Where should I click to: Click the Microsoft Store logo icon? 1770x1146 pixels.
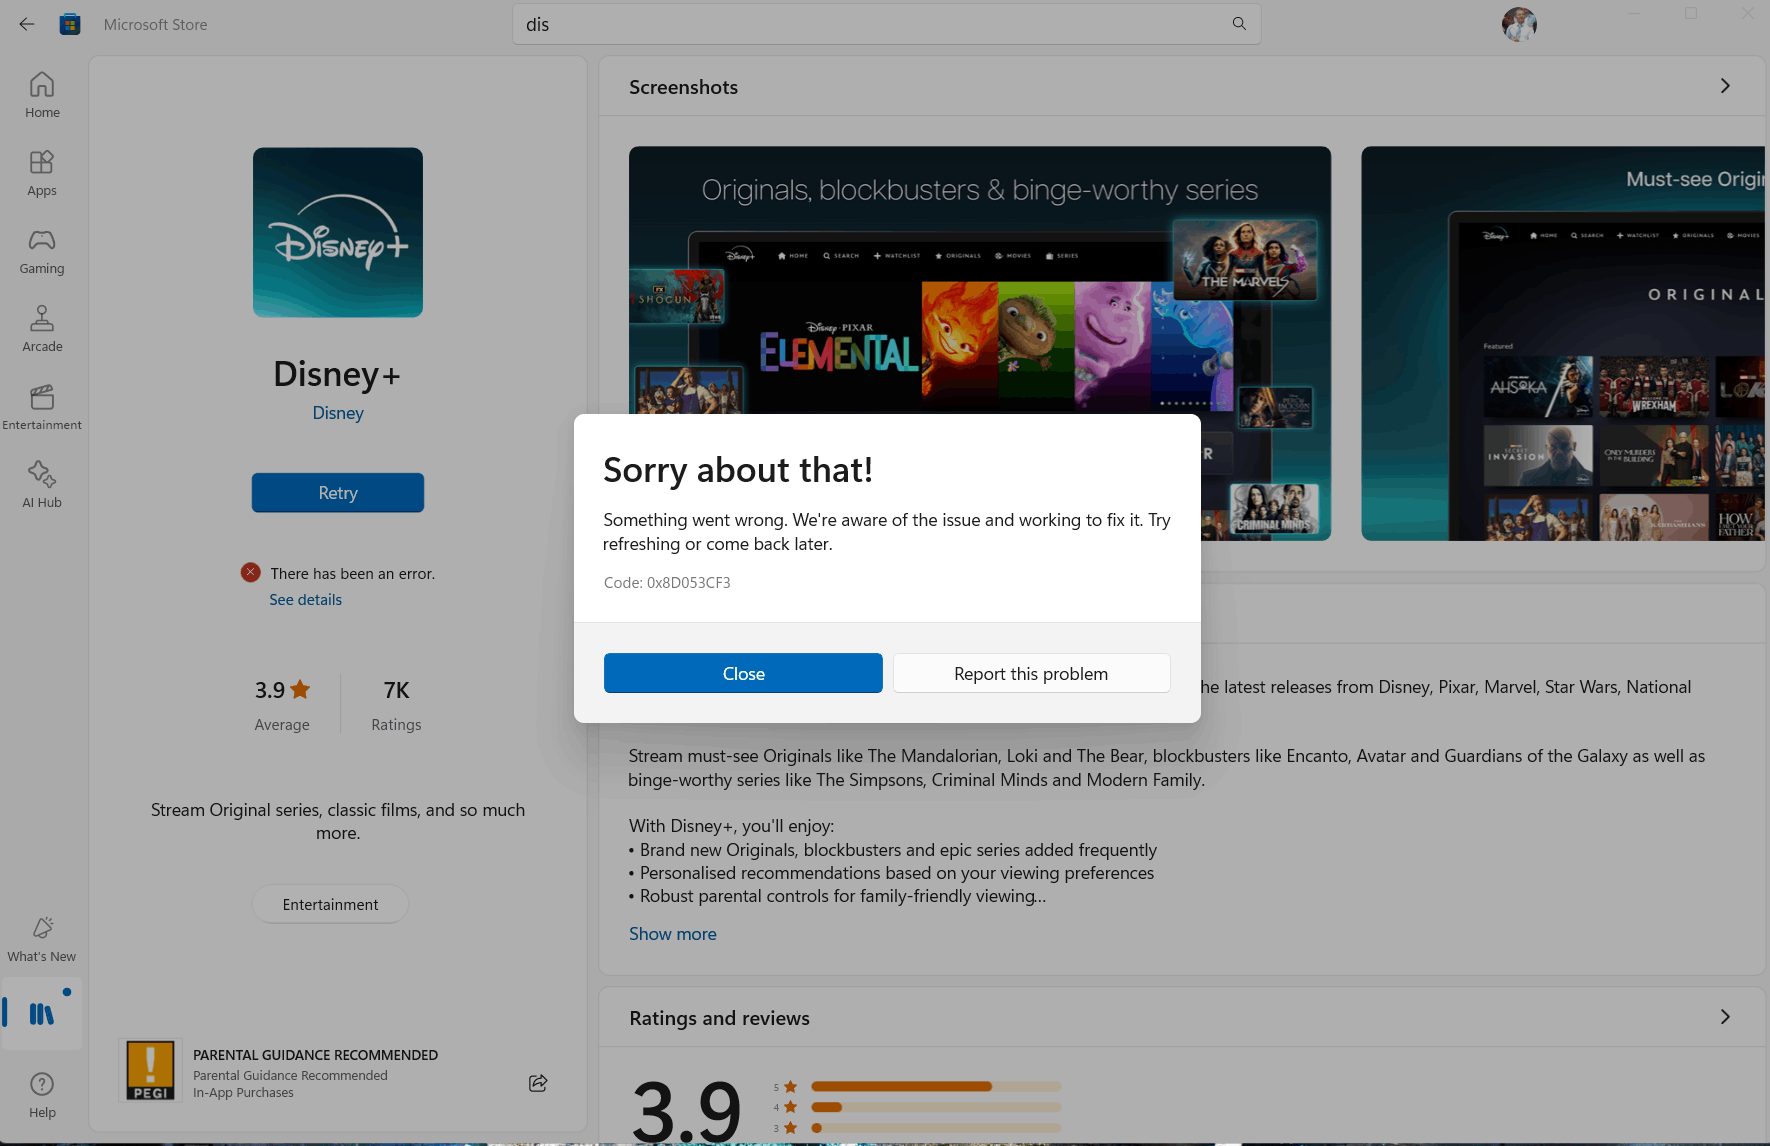point(70,24)
